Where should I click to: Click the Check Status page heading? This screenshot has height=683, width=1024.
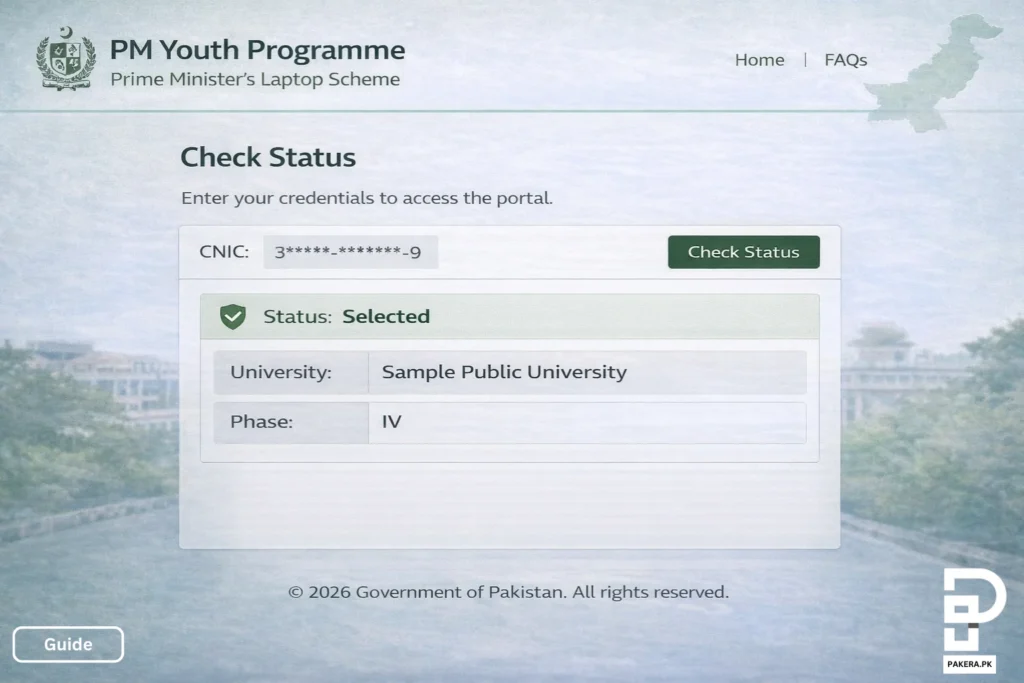pos(268,157)
